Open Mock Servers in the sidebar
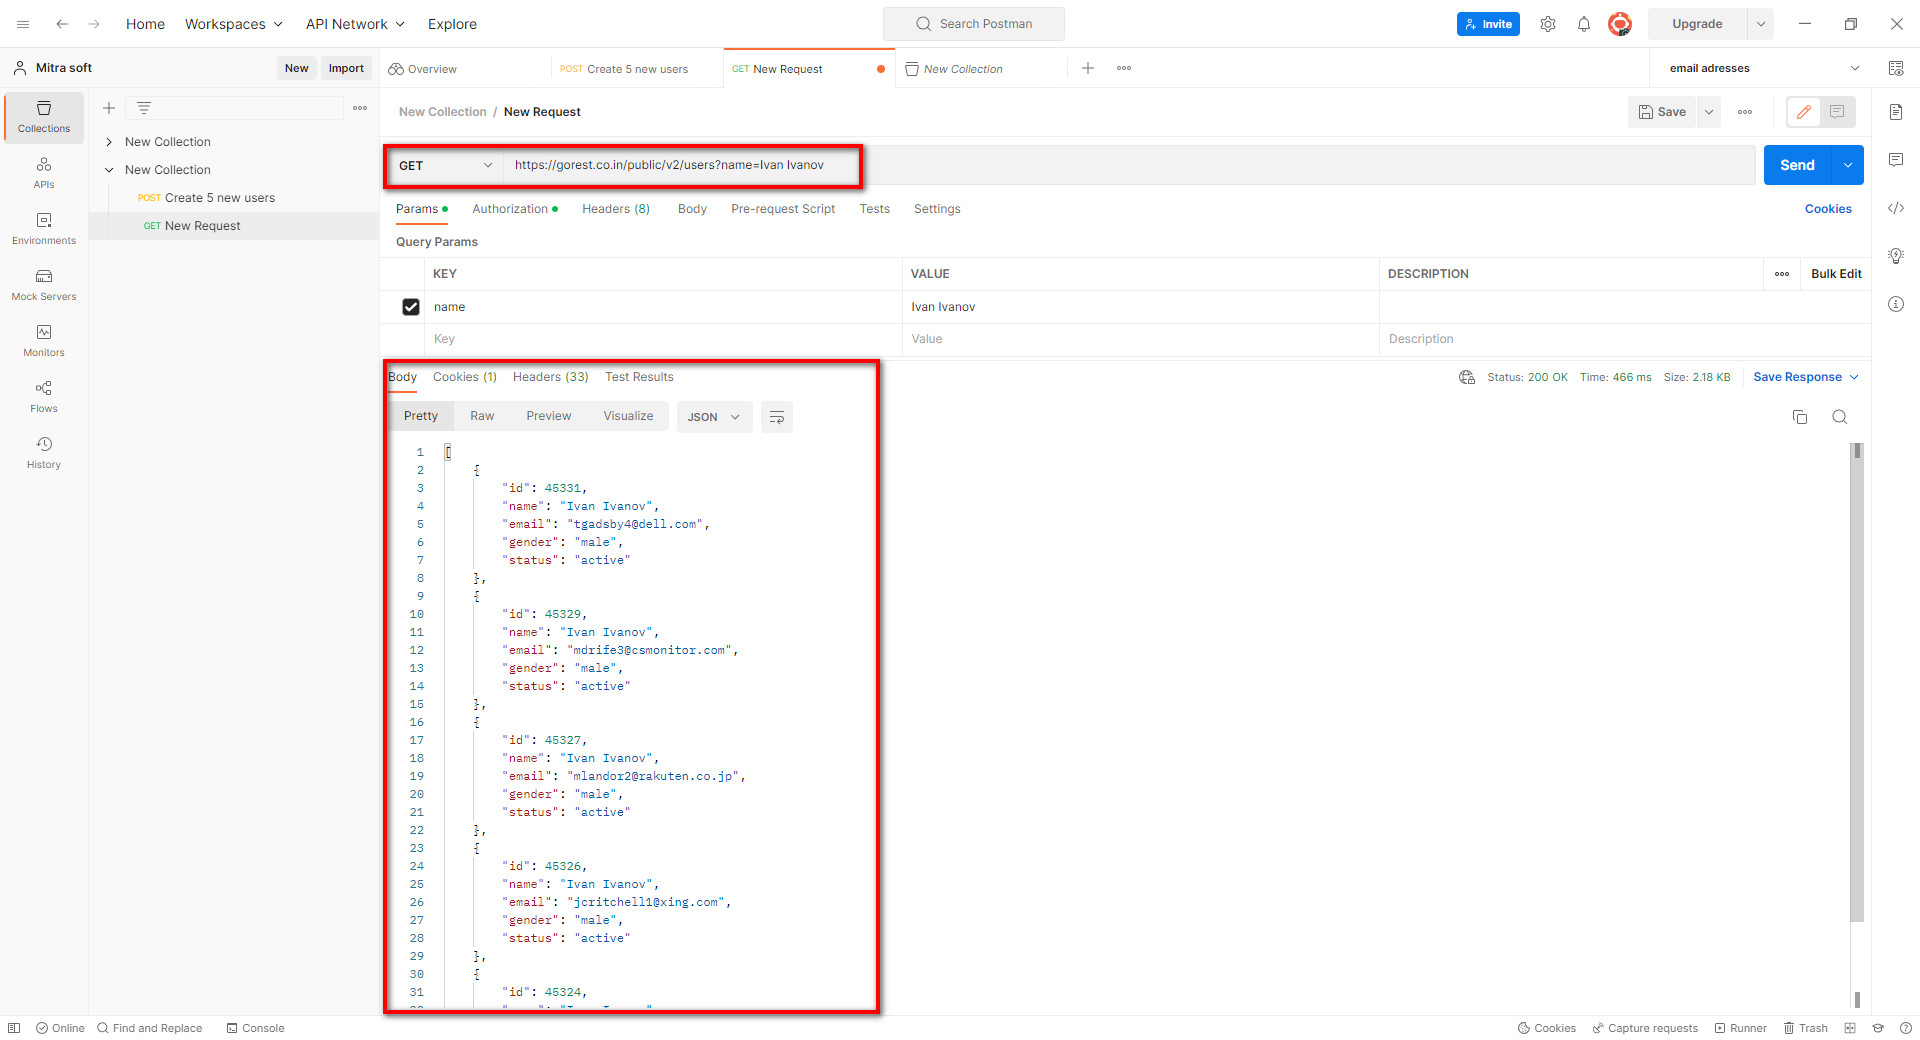1920x1040 pixels. [x=44, y=285]
